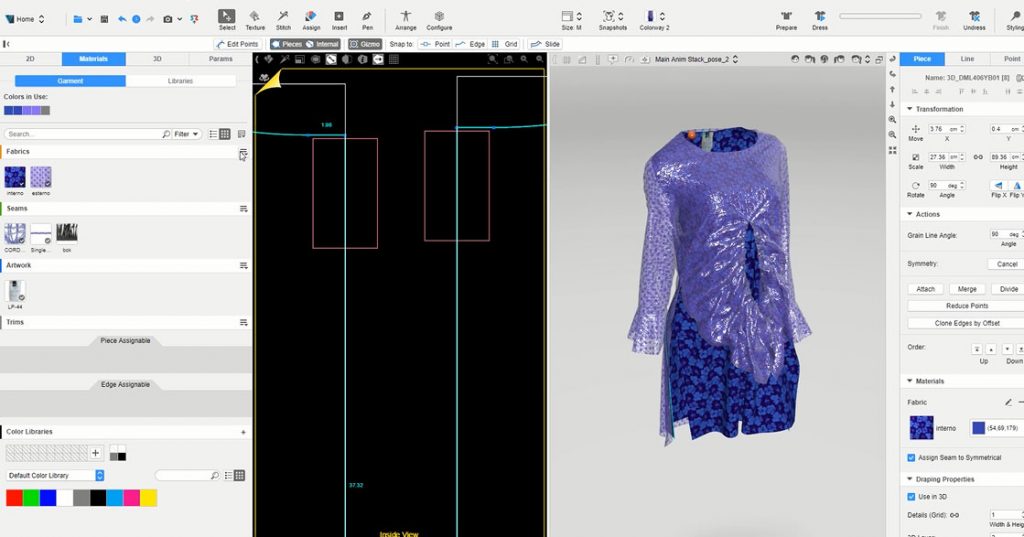Open the Configure tool
The width and height of the screenshot is (1024, 537).
point(439,20)
